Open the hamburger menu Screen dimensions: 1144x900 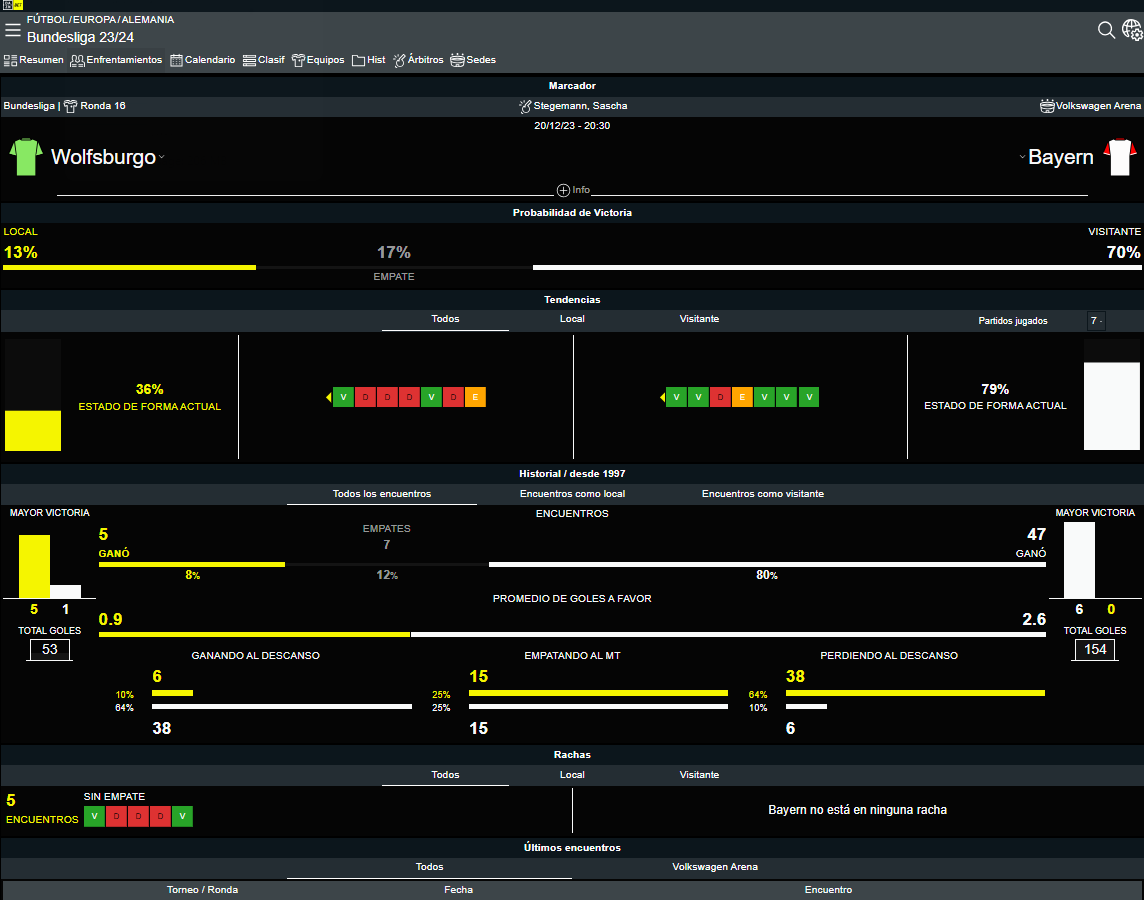pos(13,30)
